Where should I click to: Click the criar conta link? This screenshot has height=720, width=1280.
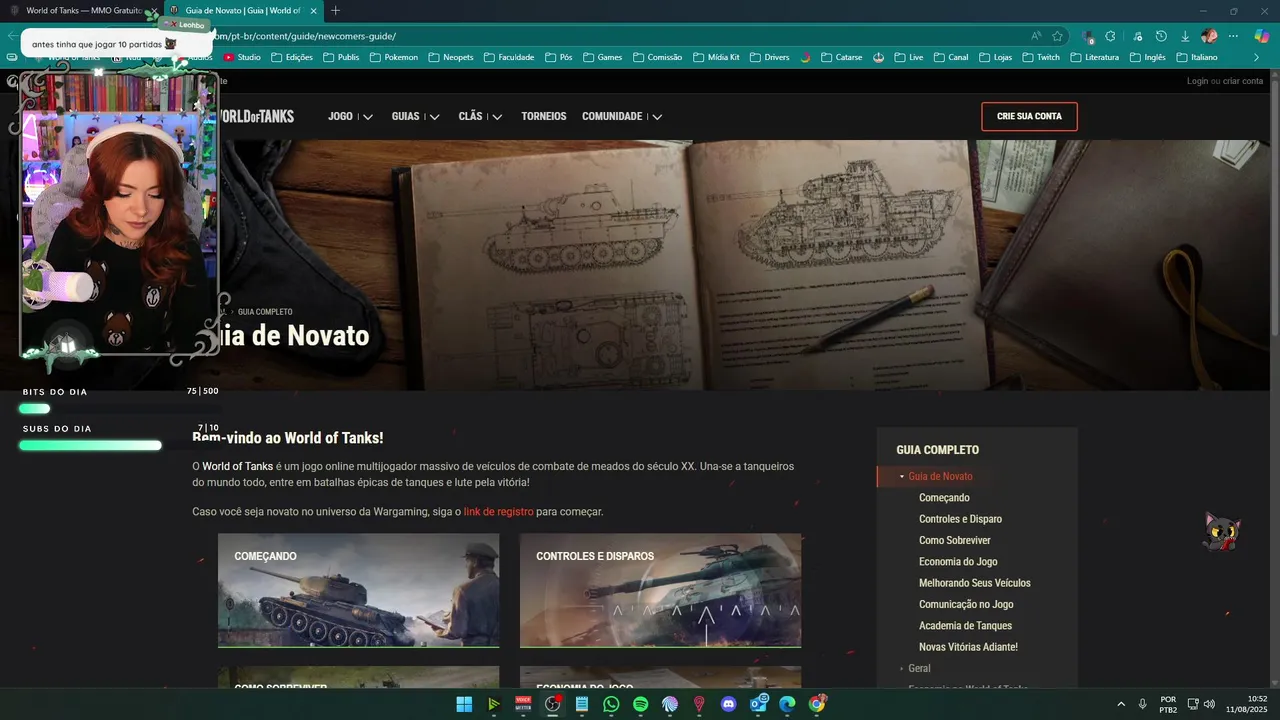click(x=1243, y=81)
